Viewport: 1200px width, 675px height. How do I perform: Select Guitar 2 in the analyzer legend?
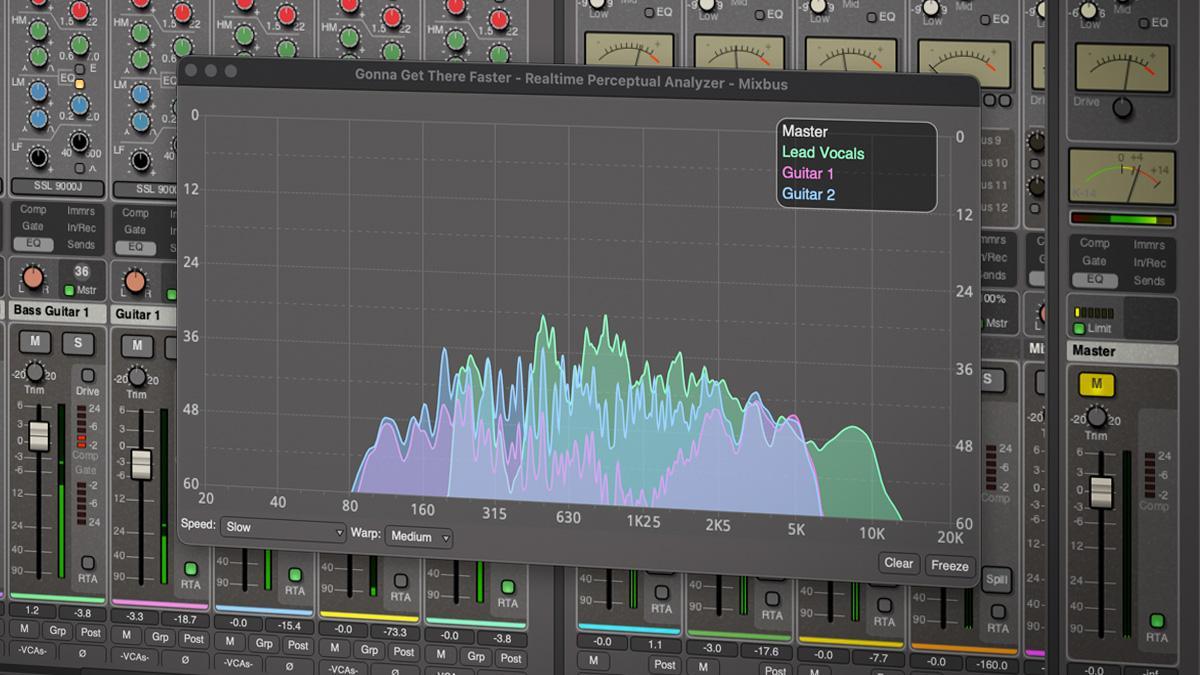pyautogui.click(x=808, y=194)
